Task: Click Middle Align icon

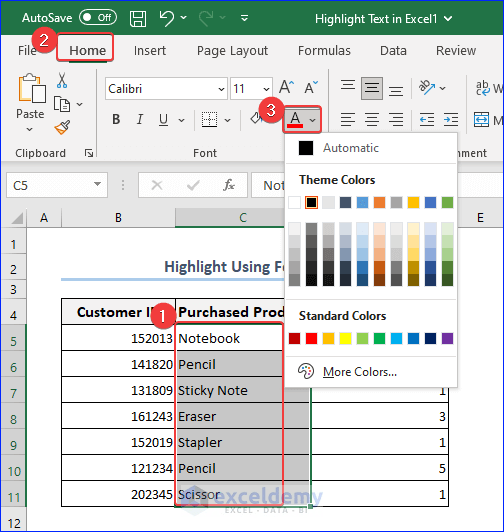Action: pos(372,88)
